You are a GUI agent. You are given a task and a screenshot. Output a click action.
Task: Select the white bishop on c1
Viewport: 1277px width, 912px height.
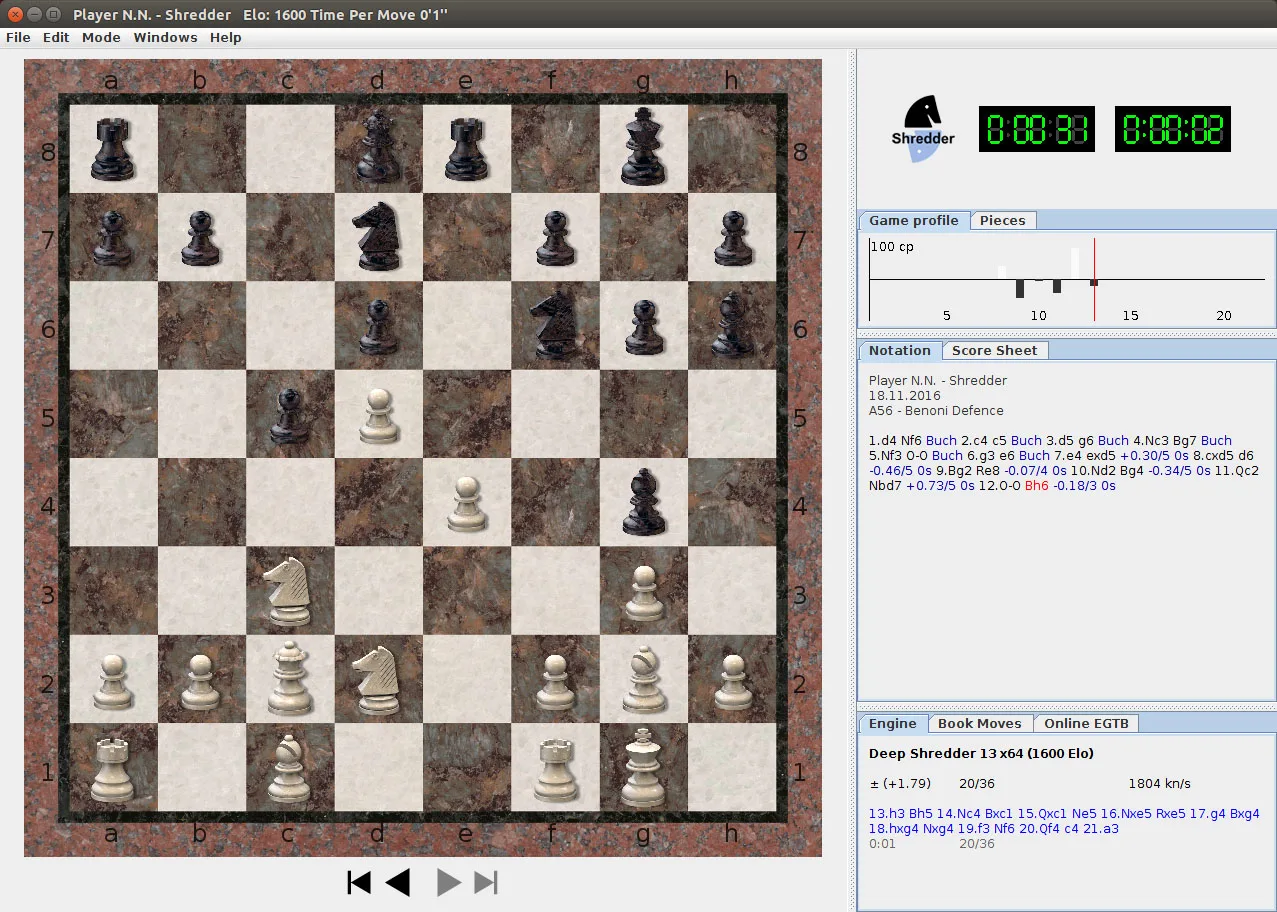click(290, 768)
